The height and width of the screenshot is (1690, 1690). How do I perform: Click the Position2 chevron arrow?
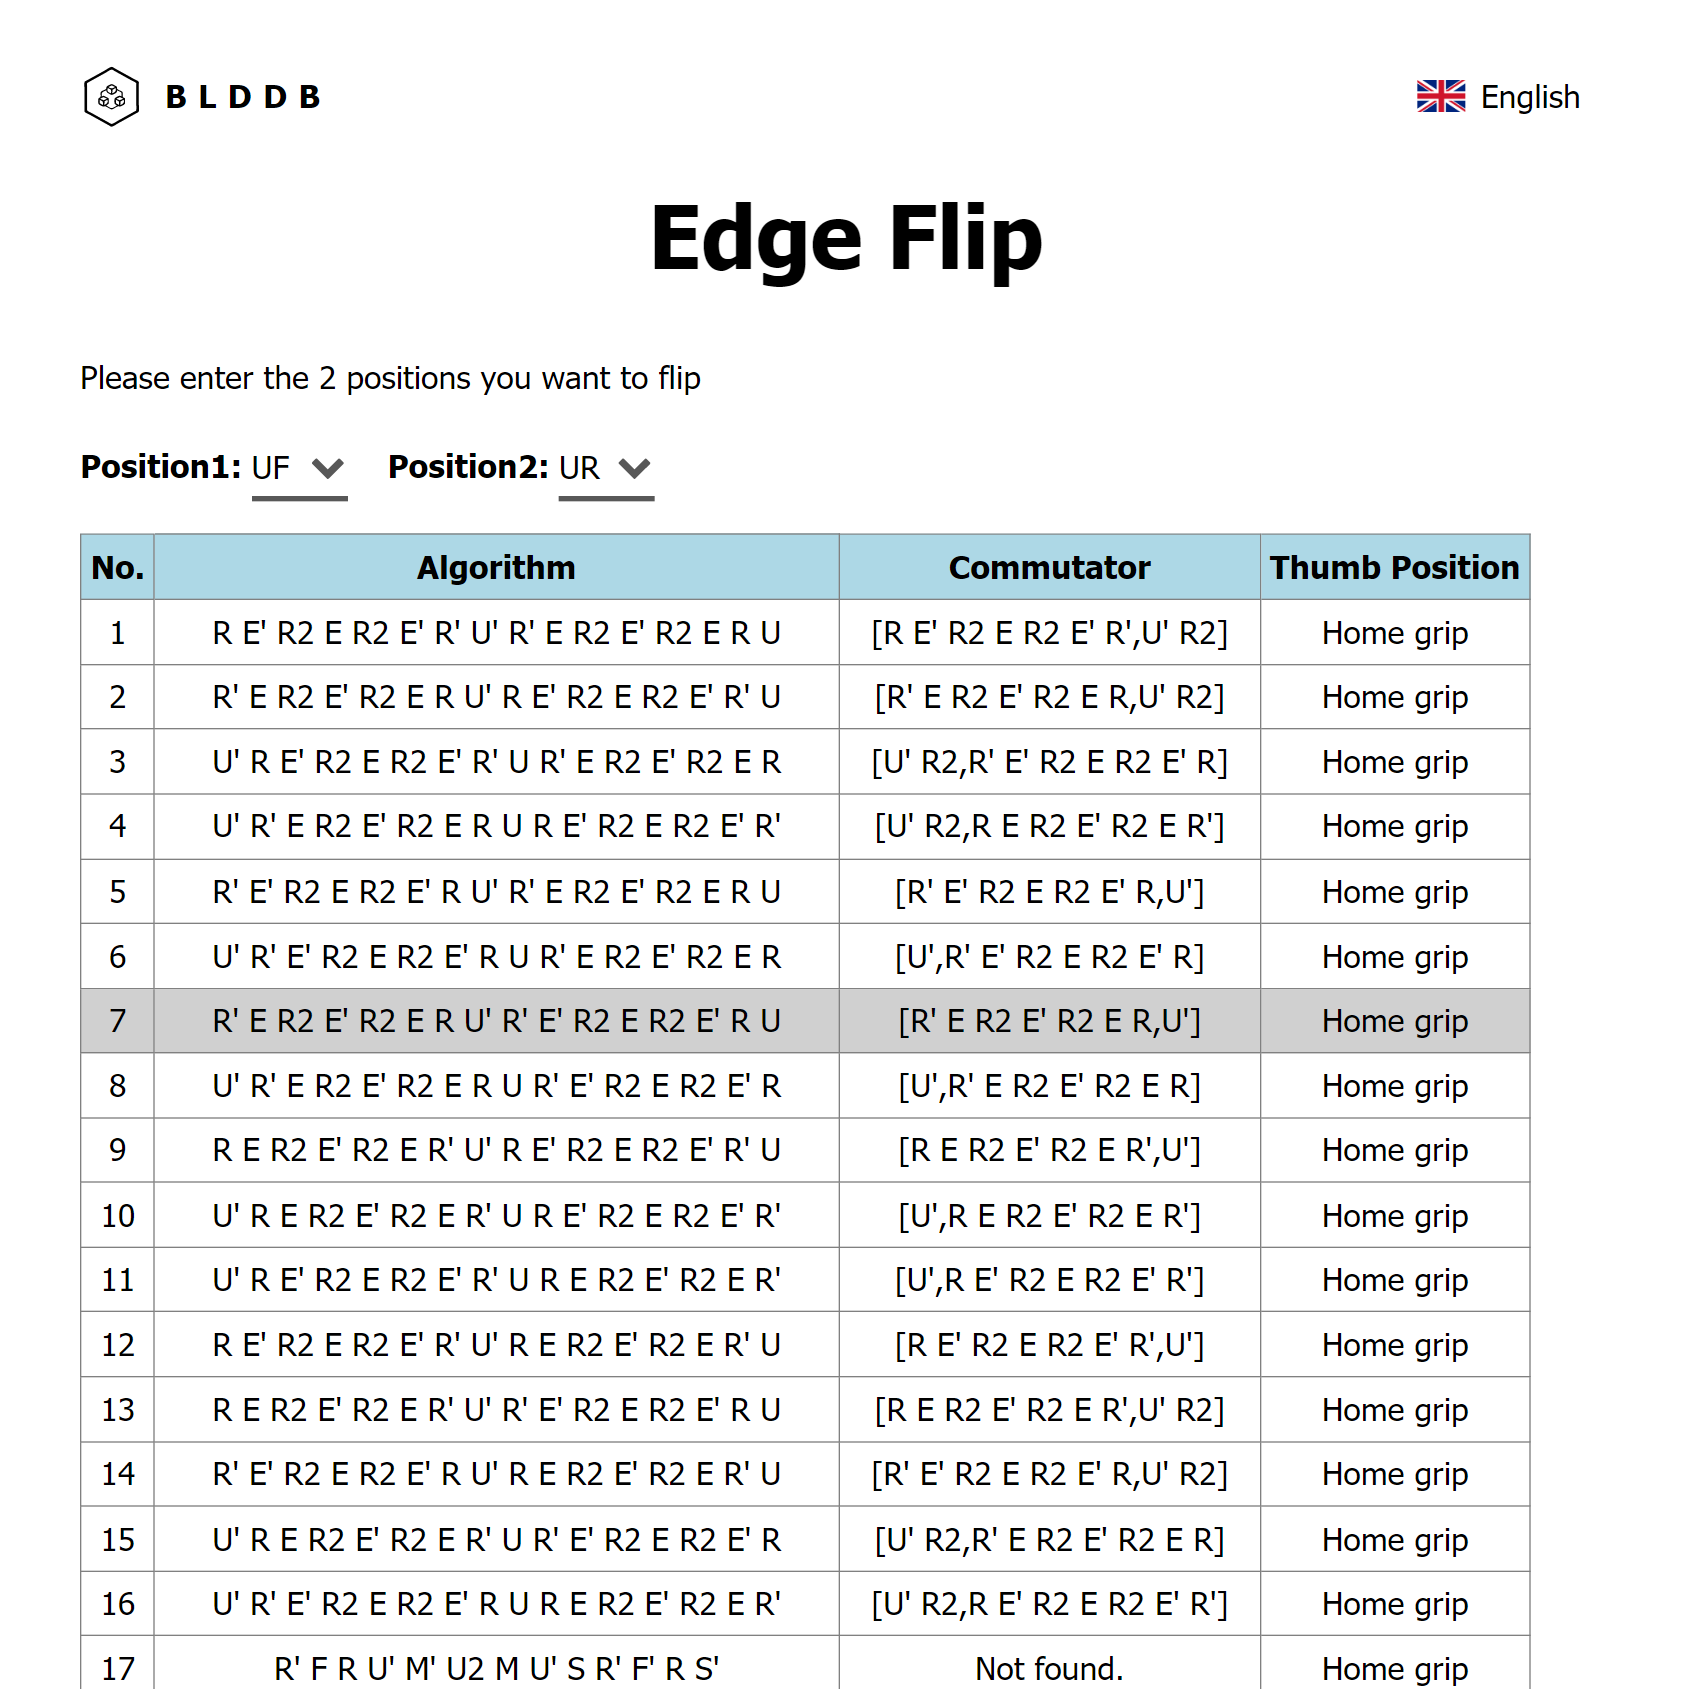point(635,468)
